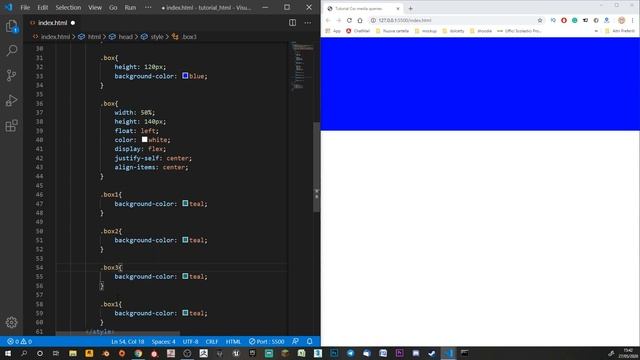The height and width of the screenshot is (360, 640).
Task: Open the Altri Preferiti bookmarks folder
Action: pyautogui.click(x=620, y=31)
